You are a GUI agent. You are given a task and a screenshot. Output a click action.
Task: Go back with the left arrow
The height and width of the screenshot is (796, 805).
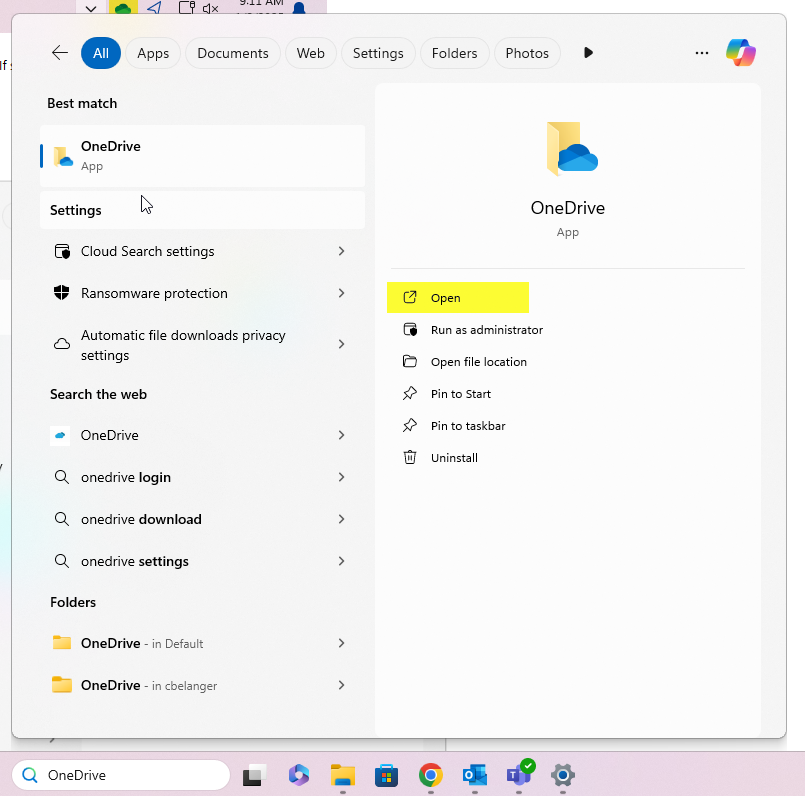(60, 53)
